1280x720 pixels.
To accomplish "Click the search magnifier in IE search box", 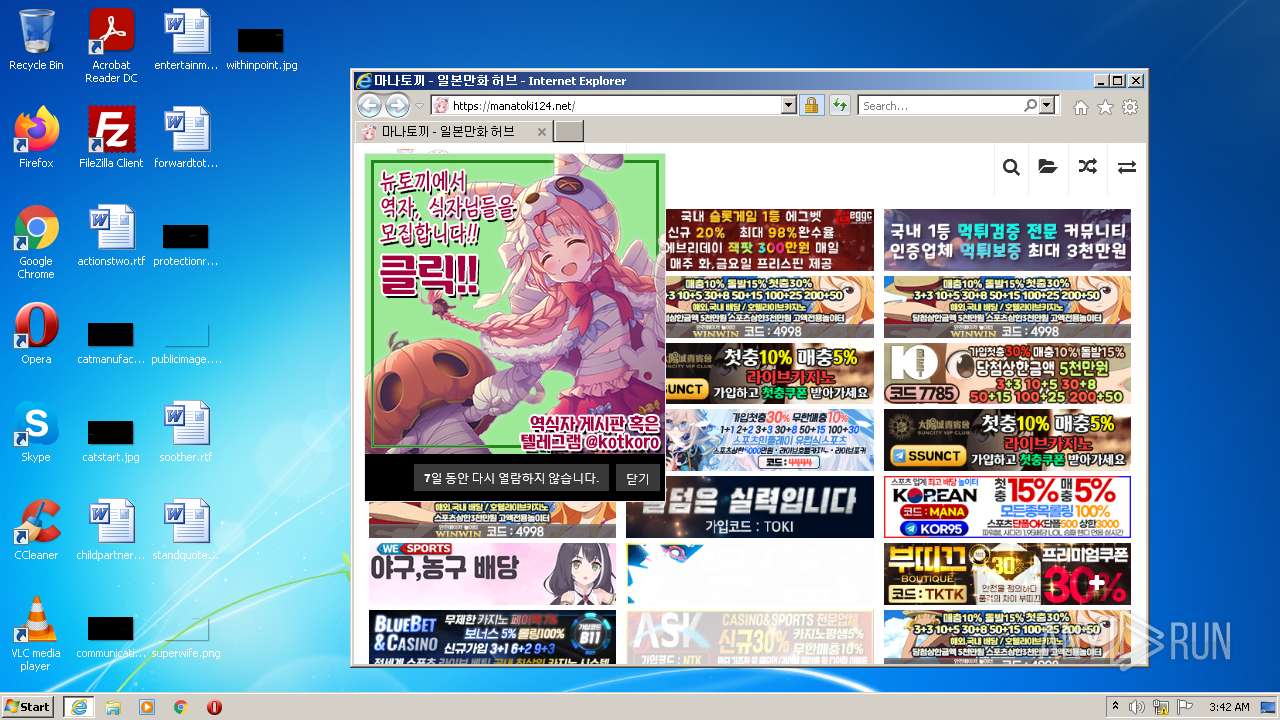I will [x=1030, y=105].
